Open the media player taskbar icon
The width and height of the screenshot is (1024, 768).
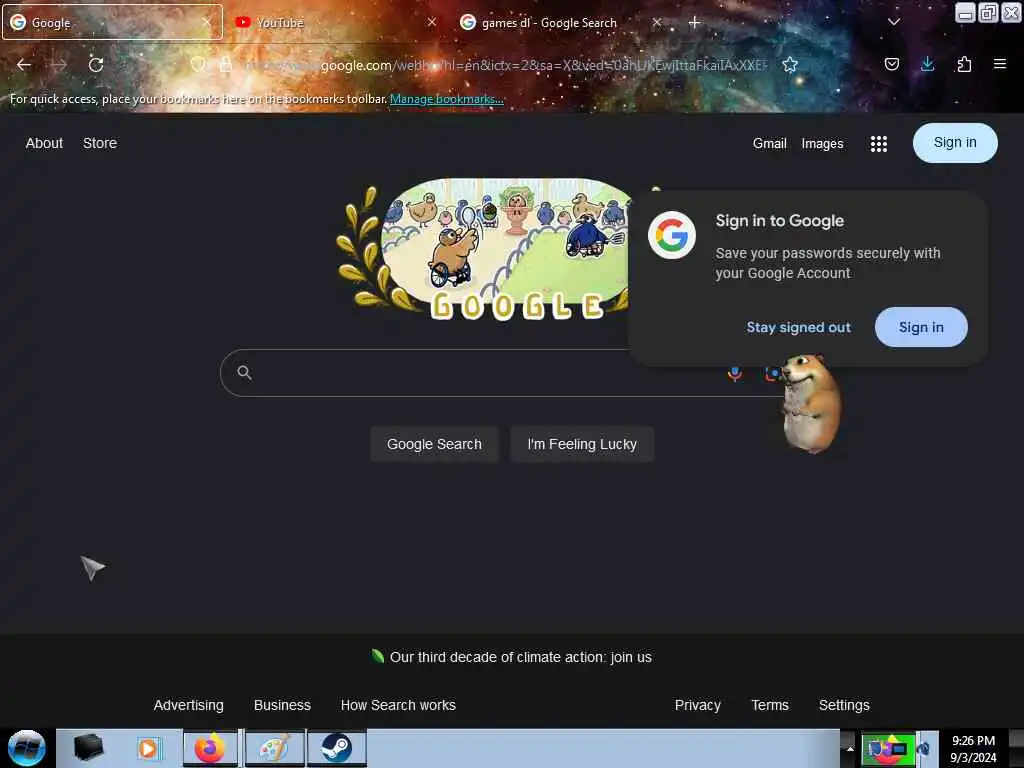pyautogui.click(x=148, y=748)
